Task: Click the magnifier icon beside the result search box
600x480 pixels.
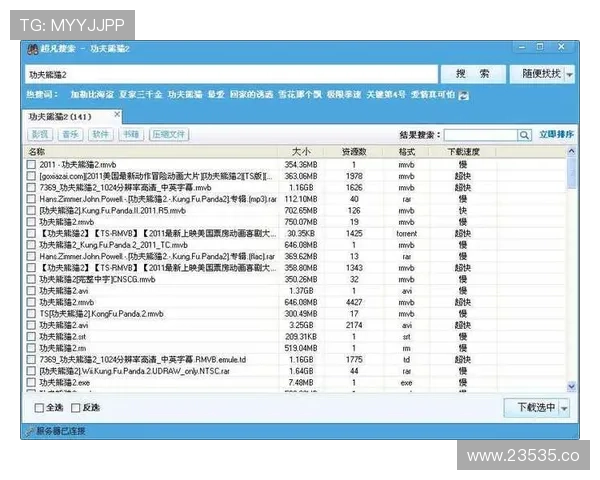Action: [524, 135]
